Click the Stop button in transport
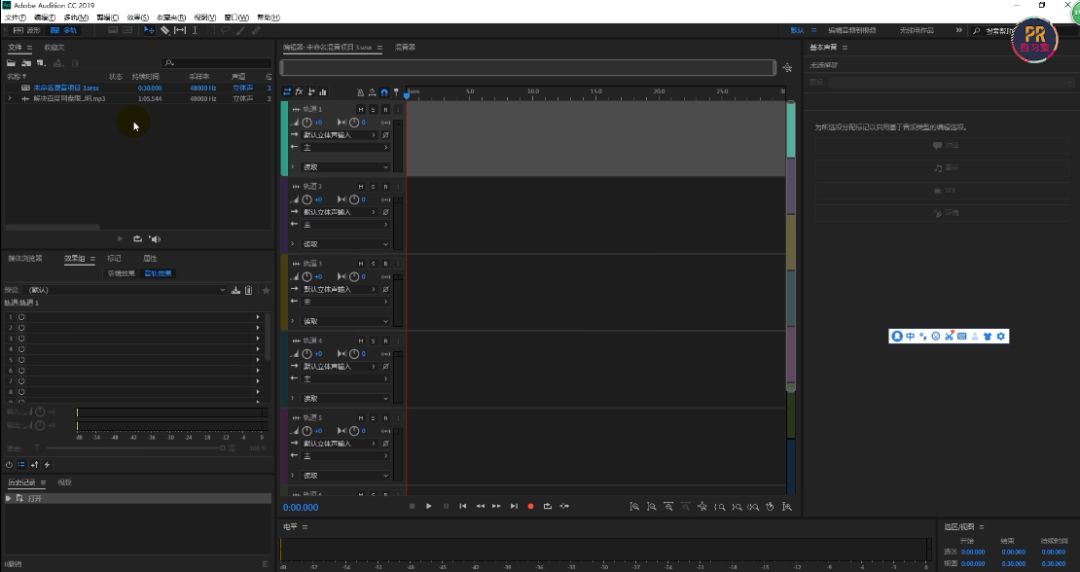 (x=412, y=507)
